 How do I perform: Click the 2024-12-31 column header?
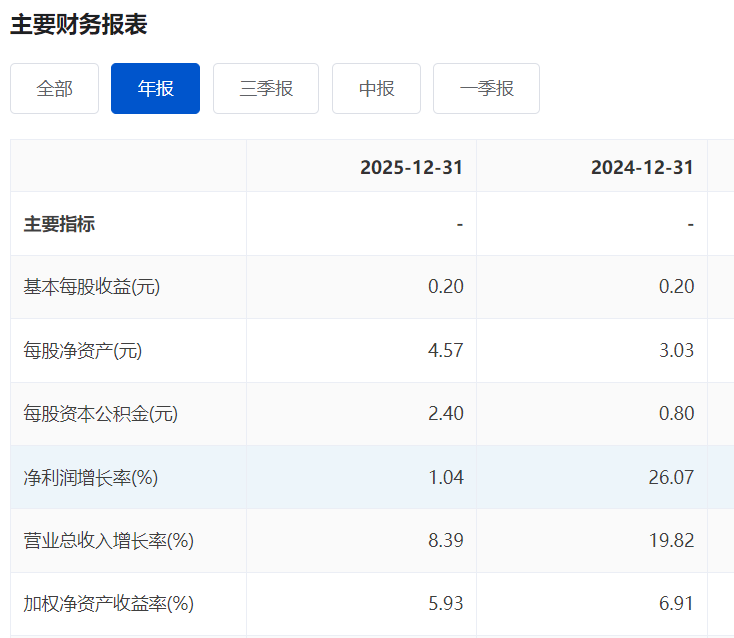641,167
